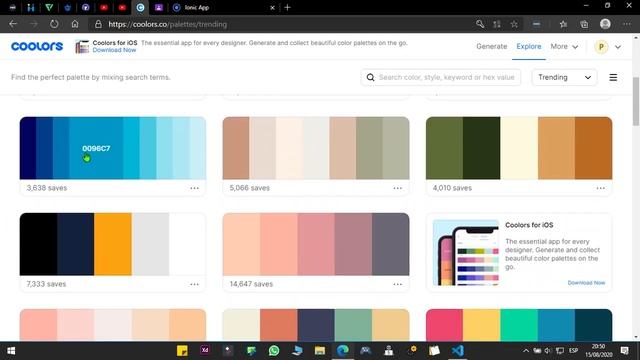This screenshot has width=640, height=360.
Task: Click the padlock site info icon
Action: click(98, 24)
